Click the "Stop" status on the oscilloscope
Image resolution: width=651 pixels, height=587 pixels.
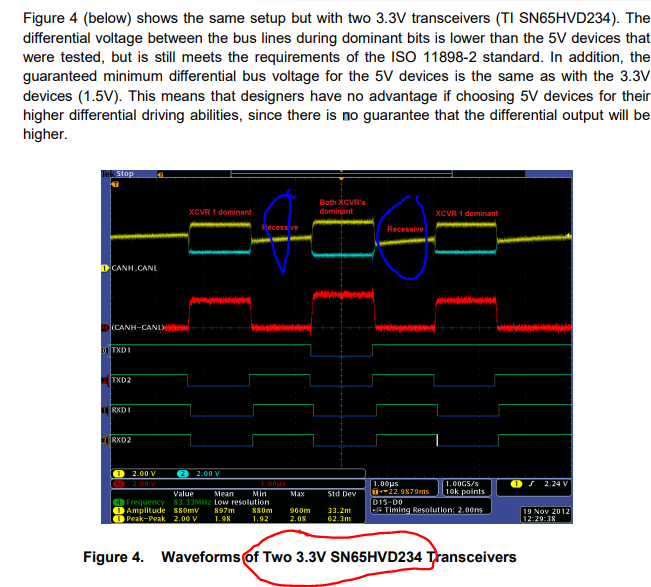(125, 174)
